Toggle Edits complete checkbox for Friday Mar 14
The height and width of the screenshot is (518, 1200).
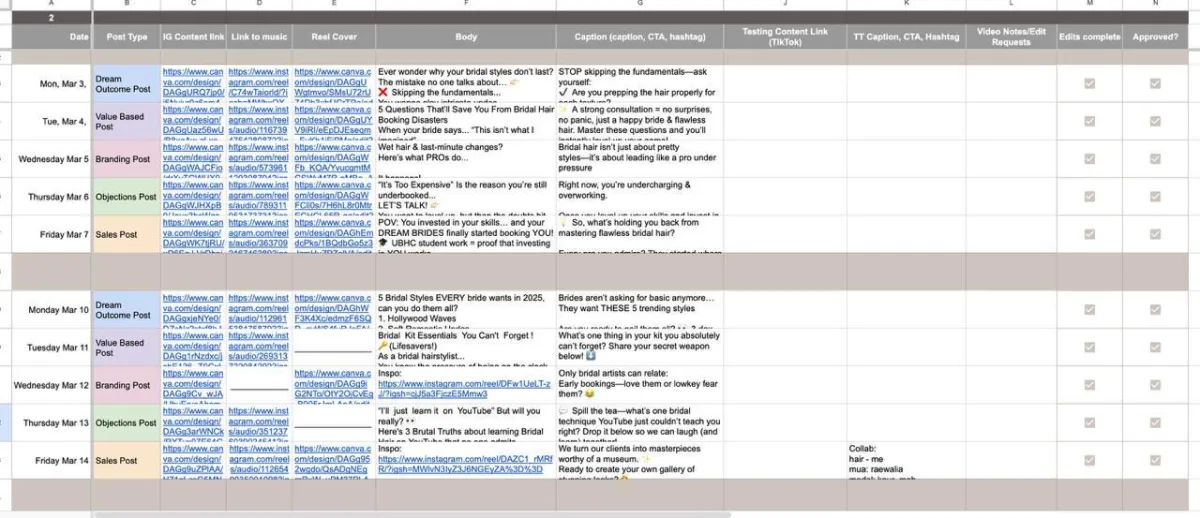[x=1089, y=461]
